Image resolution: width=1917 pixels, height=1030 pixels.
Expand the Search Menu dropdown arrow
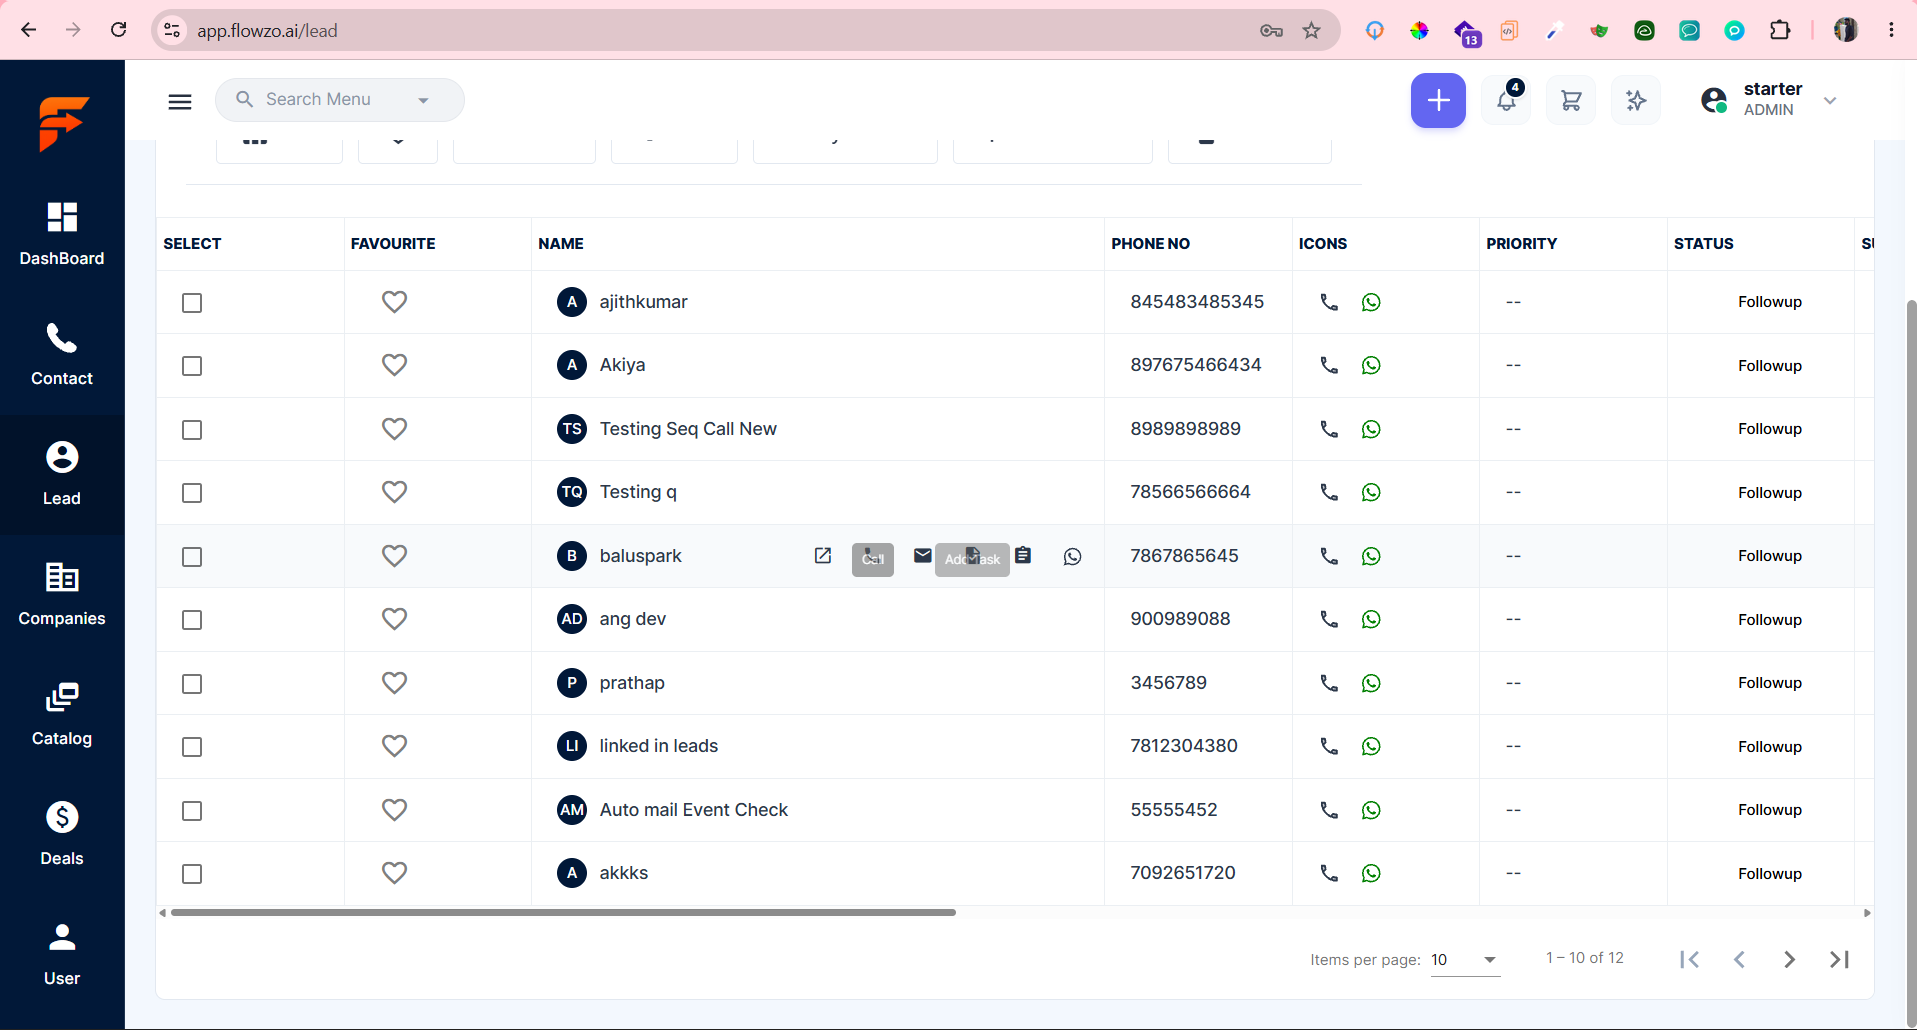click(x=423, y=100)
